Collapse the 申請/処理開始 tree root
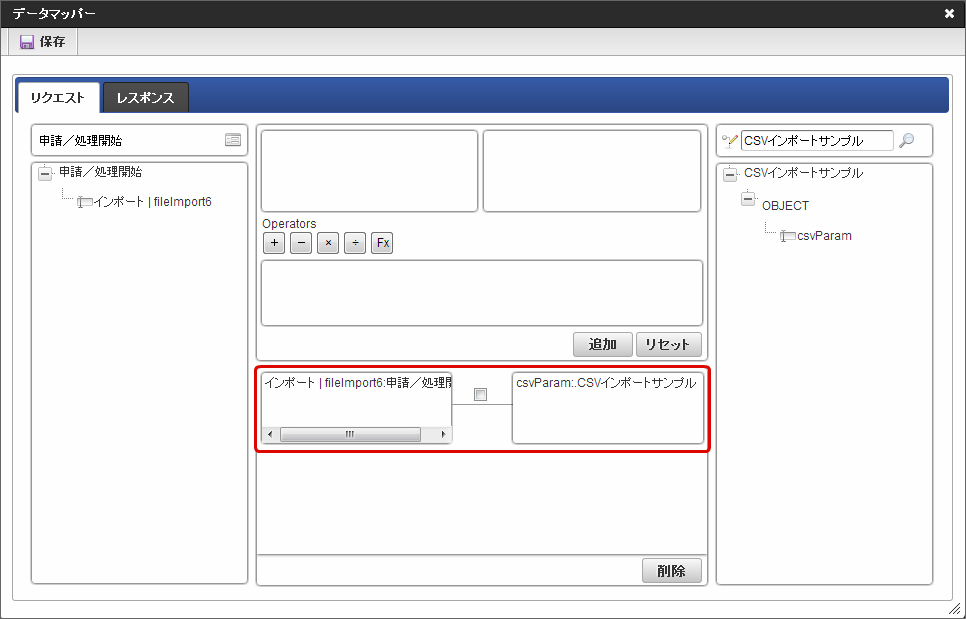The image size is (966, 619). point(45,173)
